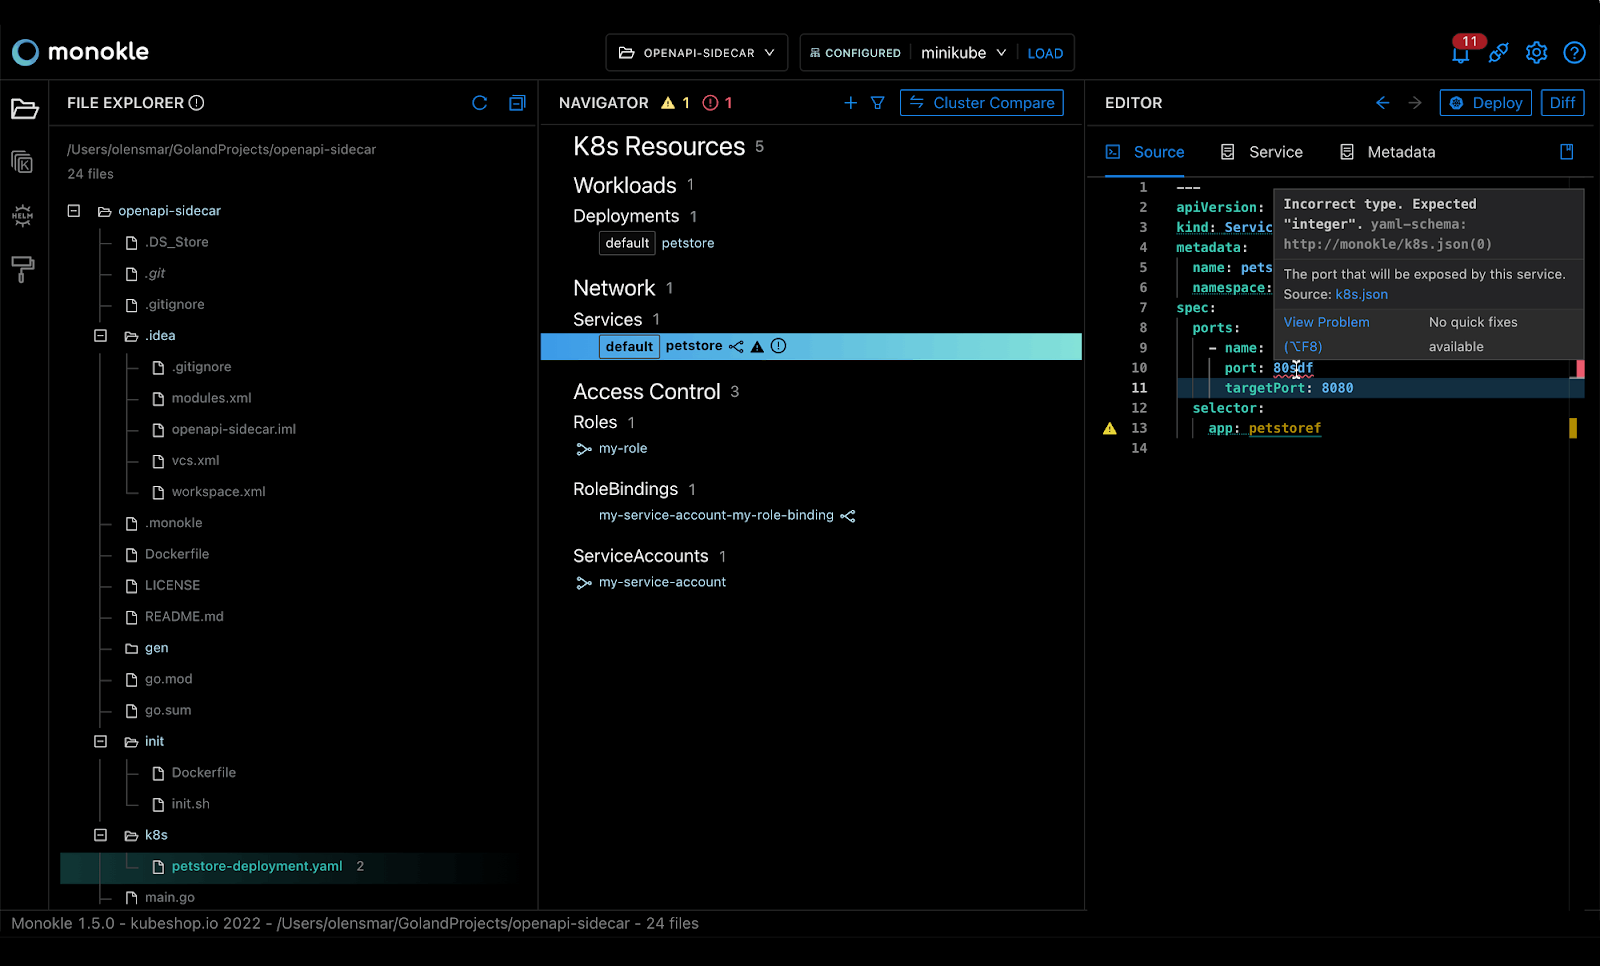Click the File Explorer info icon
This screenshot has width=1600, height=966.
point(197,103)
